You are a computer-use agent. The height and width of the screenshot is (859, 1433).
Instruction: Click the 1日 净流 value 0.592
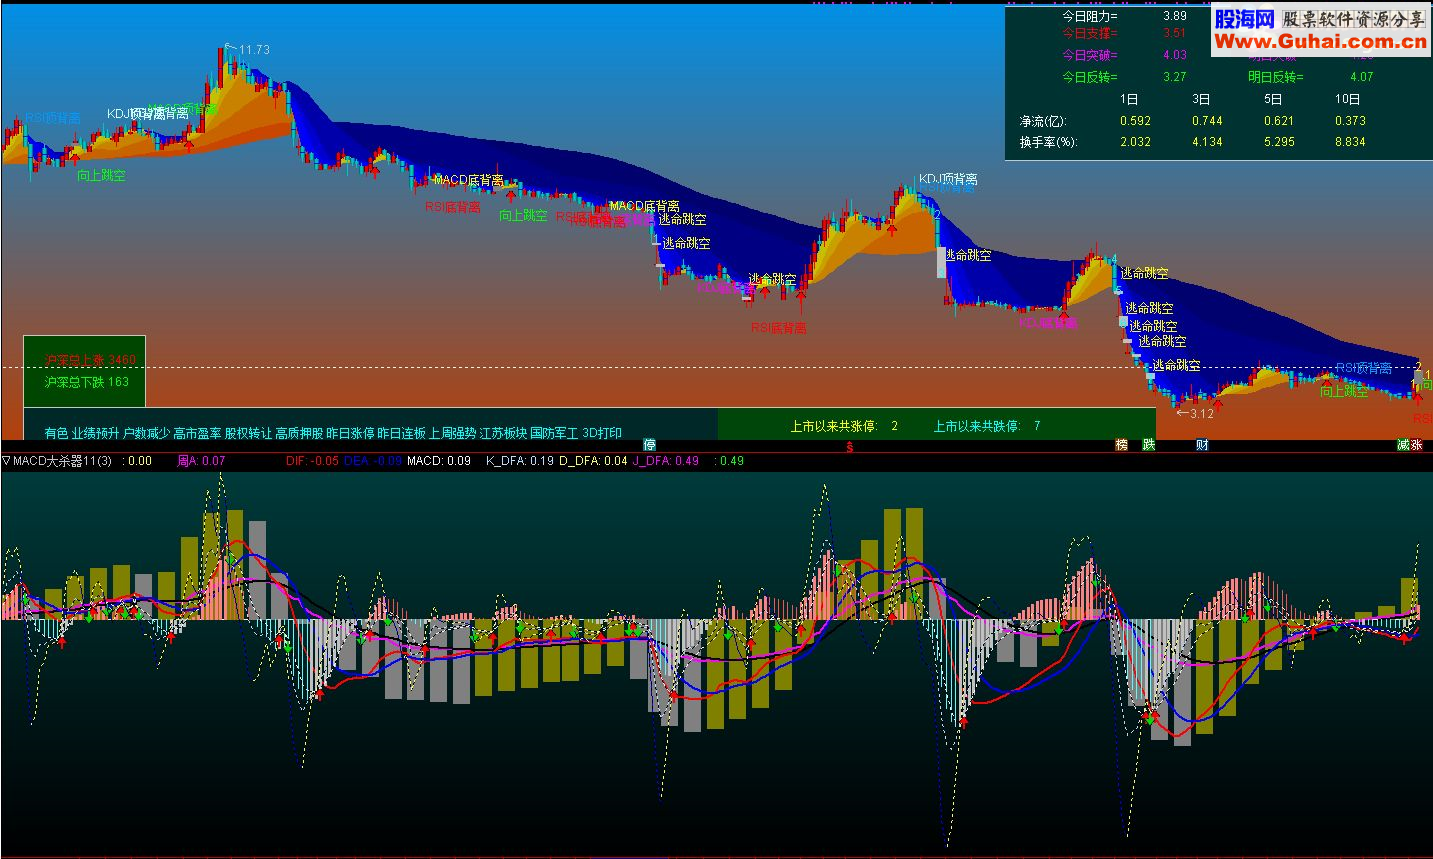point(1135,121)
